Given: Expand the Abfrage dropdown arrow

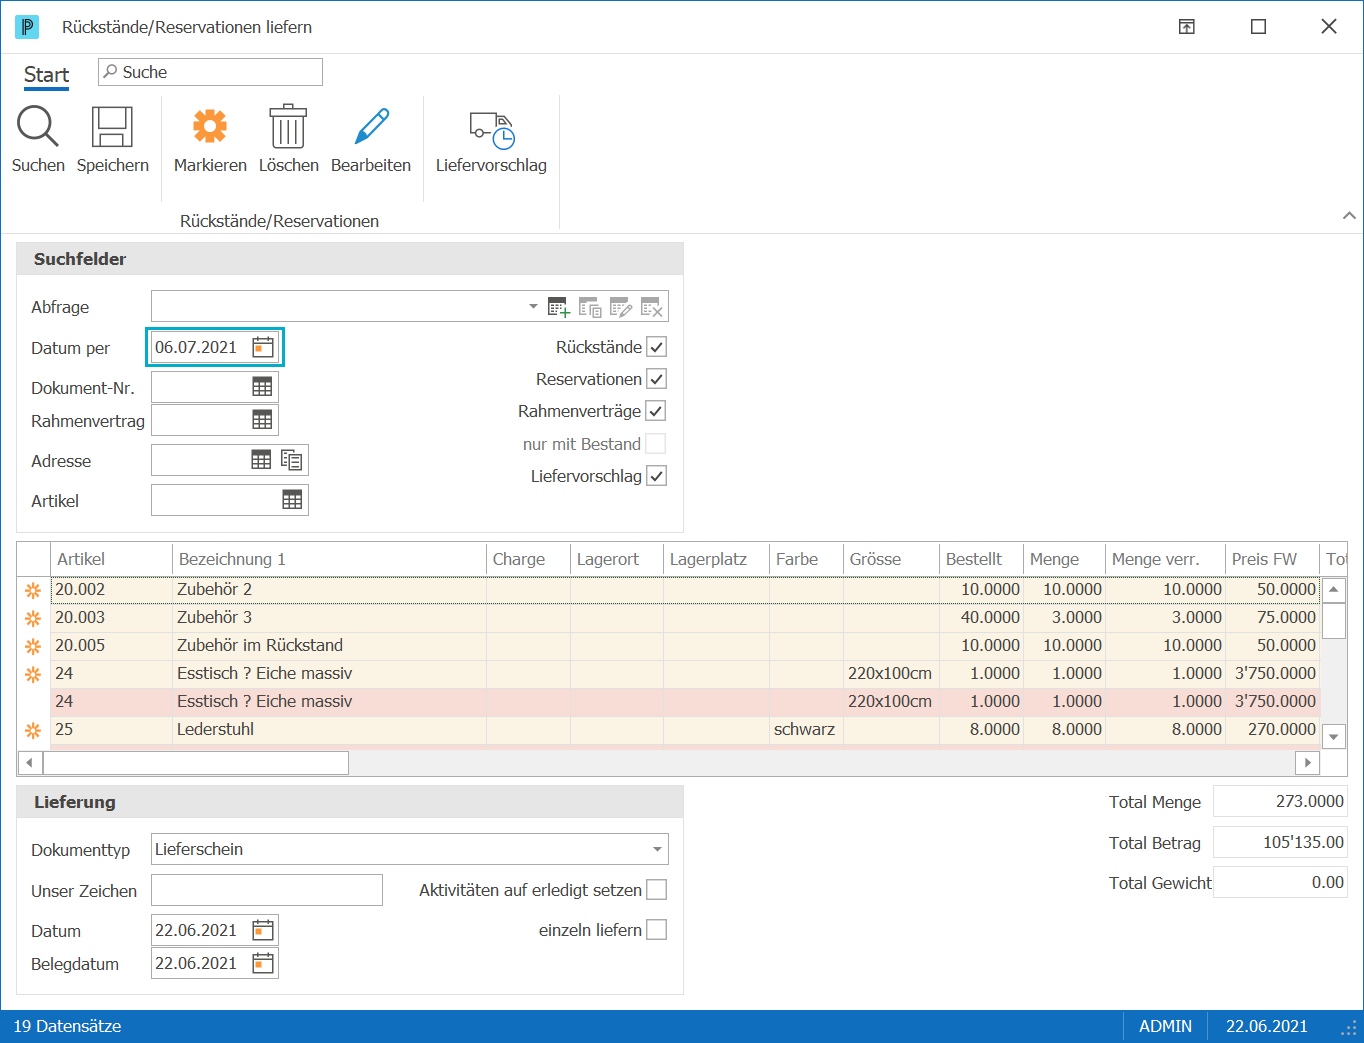Looking at the screenshot, I should pyautogui.click(x=533, y=306).
